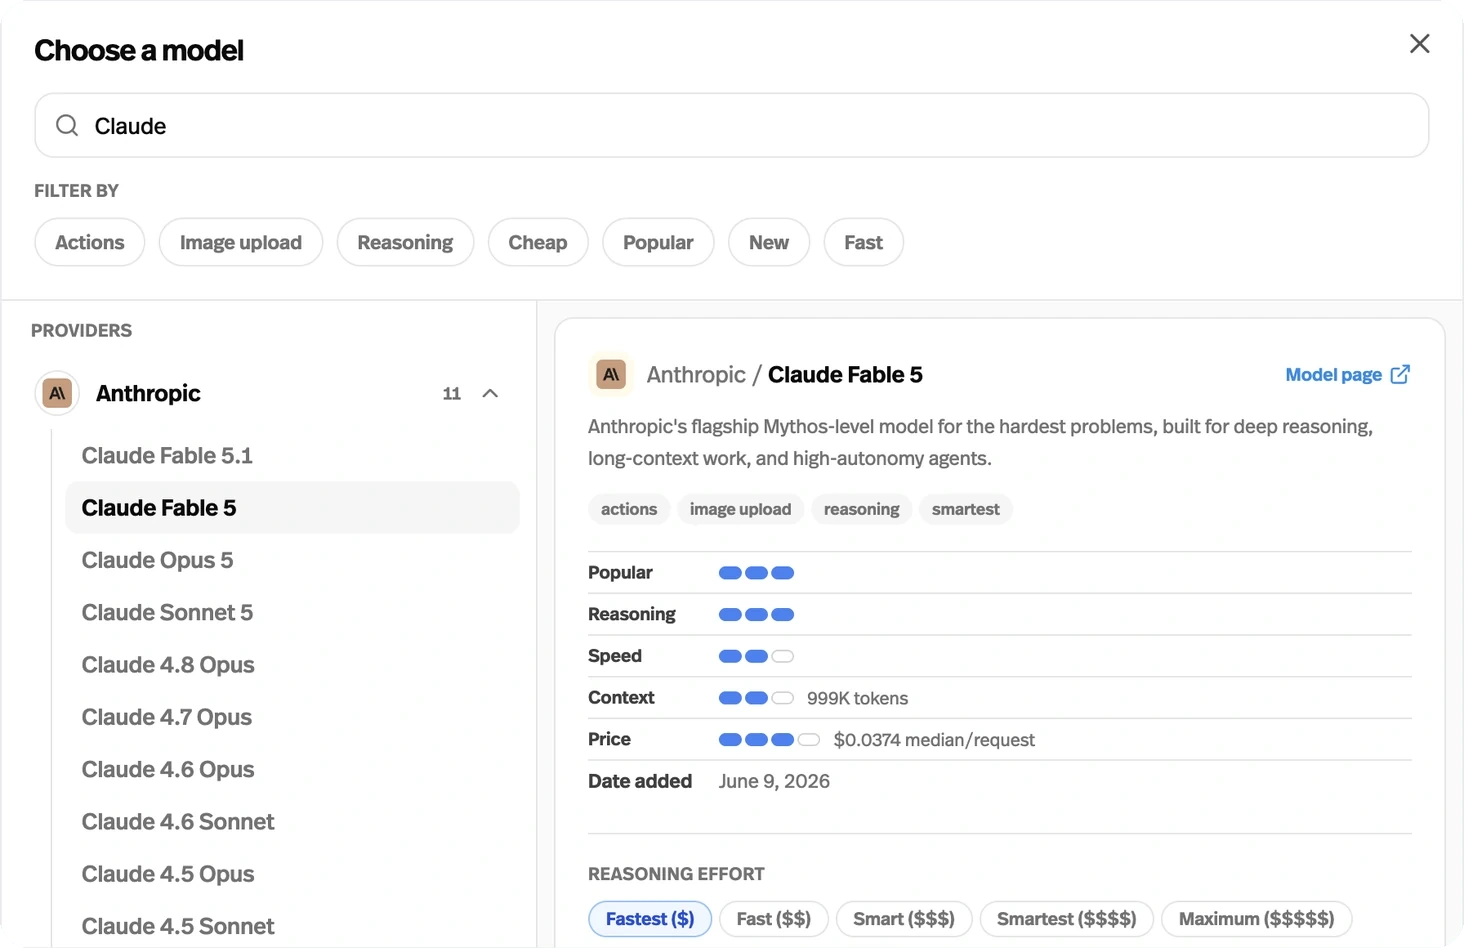Select Claude 4.5 Sonnet model
The width and height of the screenshot is (1464, 948).
pyautogui.click(x=292, y=926)
